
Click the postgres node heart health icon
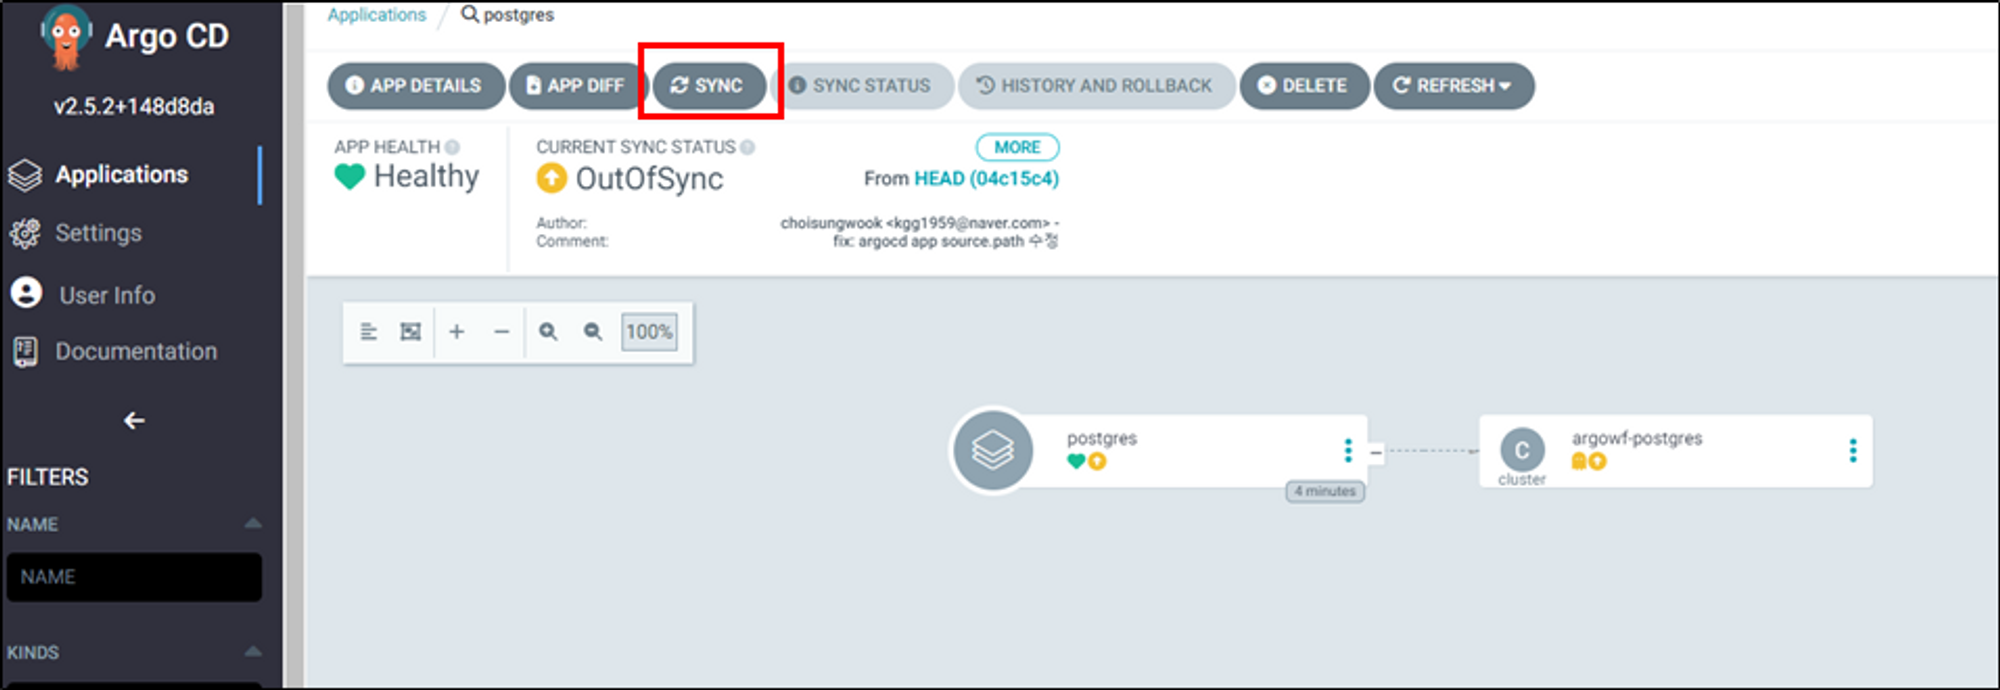tap(1076, 461)
